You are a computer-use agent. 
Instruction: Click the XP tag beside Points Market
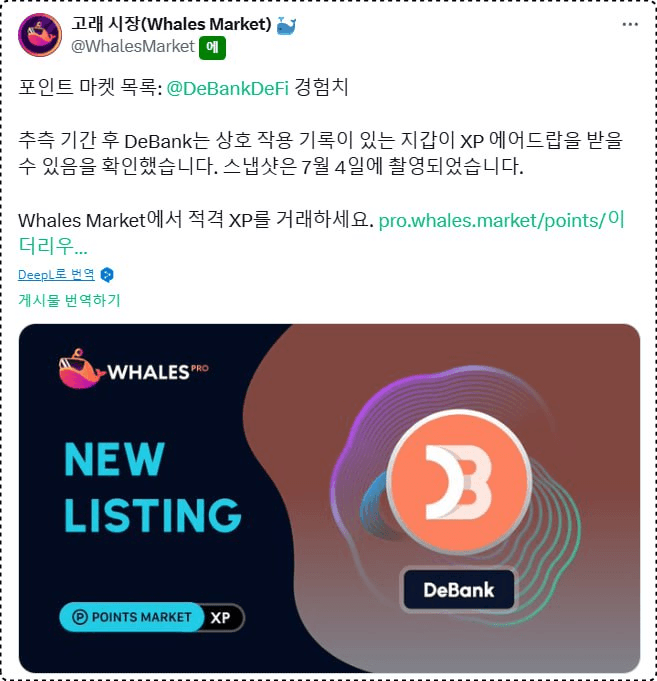point(221,617)
